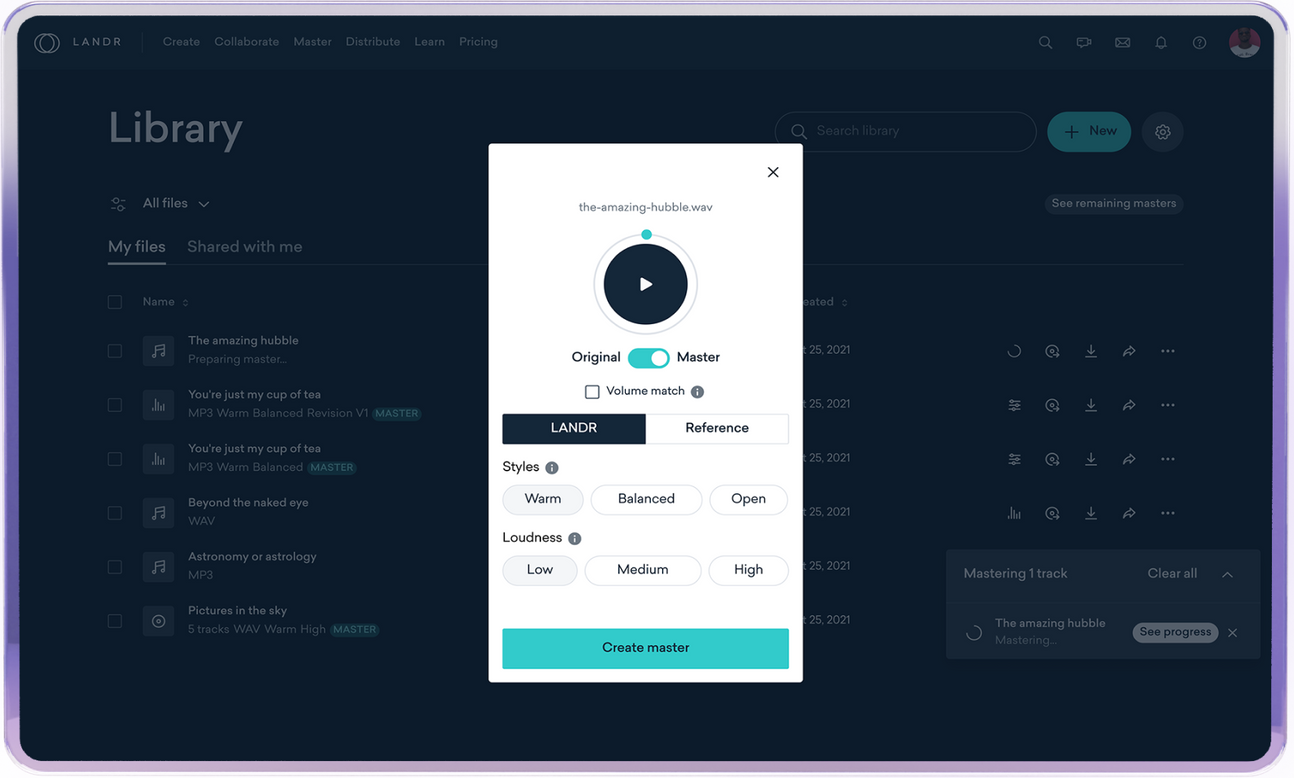The image size is (1294, 778).
Task: Open the video chat icon in header
Action: pyautogui.click(x=1084, y=43)
